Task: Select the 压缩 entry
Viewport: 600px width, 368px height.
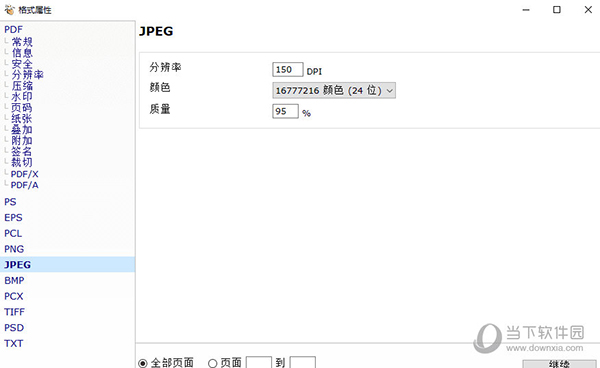Action: click(22, 86)
